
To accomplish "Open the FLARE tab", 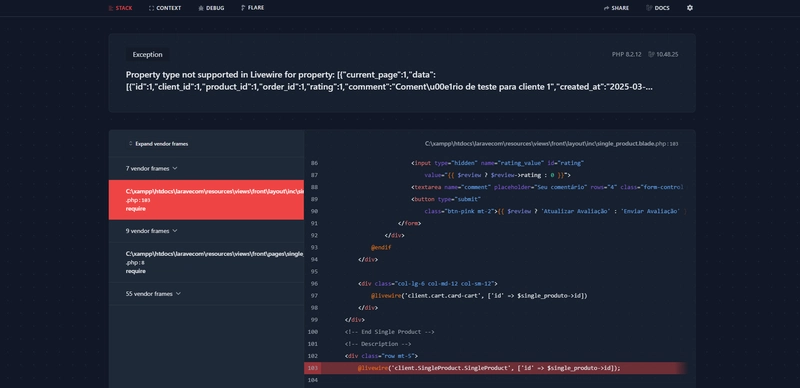I will pyautogui.click(x=253, y=8).
